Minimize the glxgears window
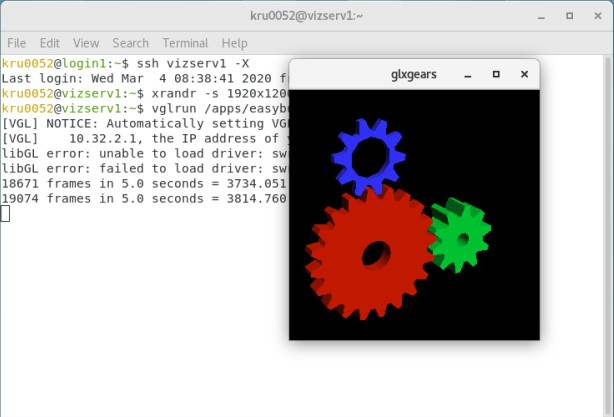This screenshot has height=417, width=614. (x=469, y=74)
